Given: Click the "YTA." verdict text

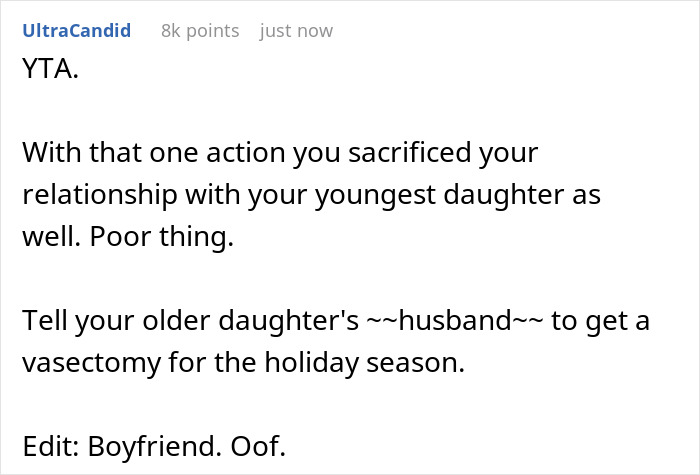Looking at the screenshot, I should click(x=50, y=69).
